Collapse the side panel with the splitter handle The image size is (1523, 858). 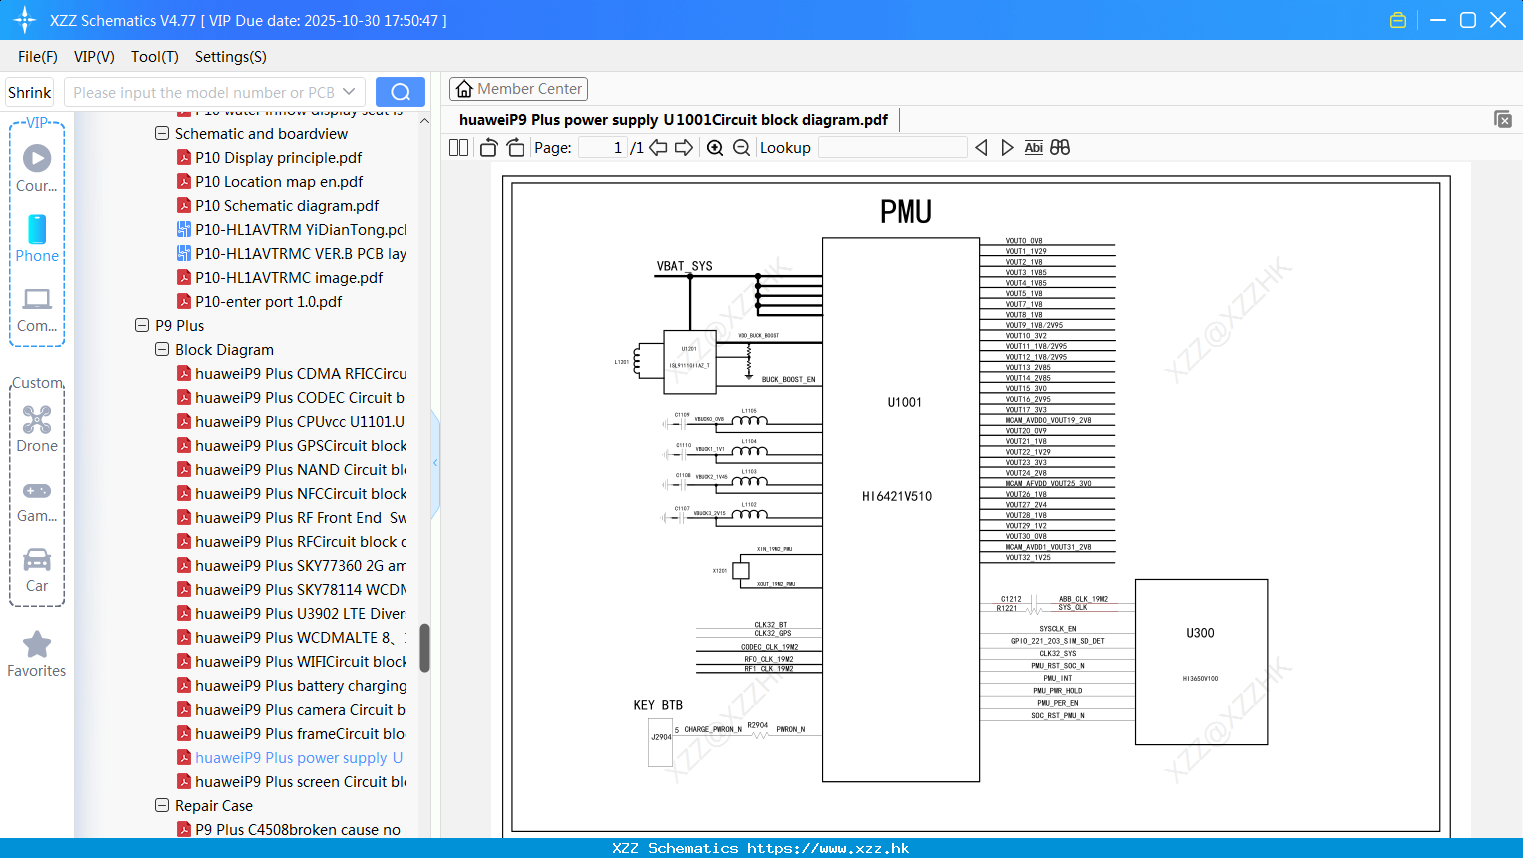tap(435, 463)
